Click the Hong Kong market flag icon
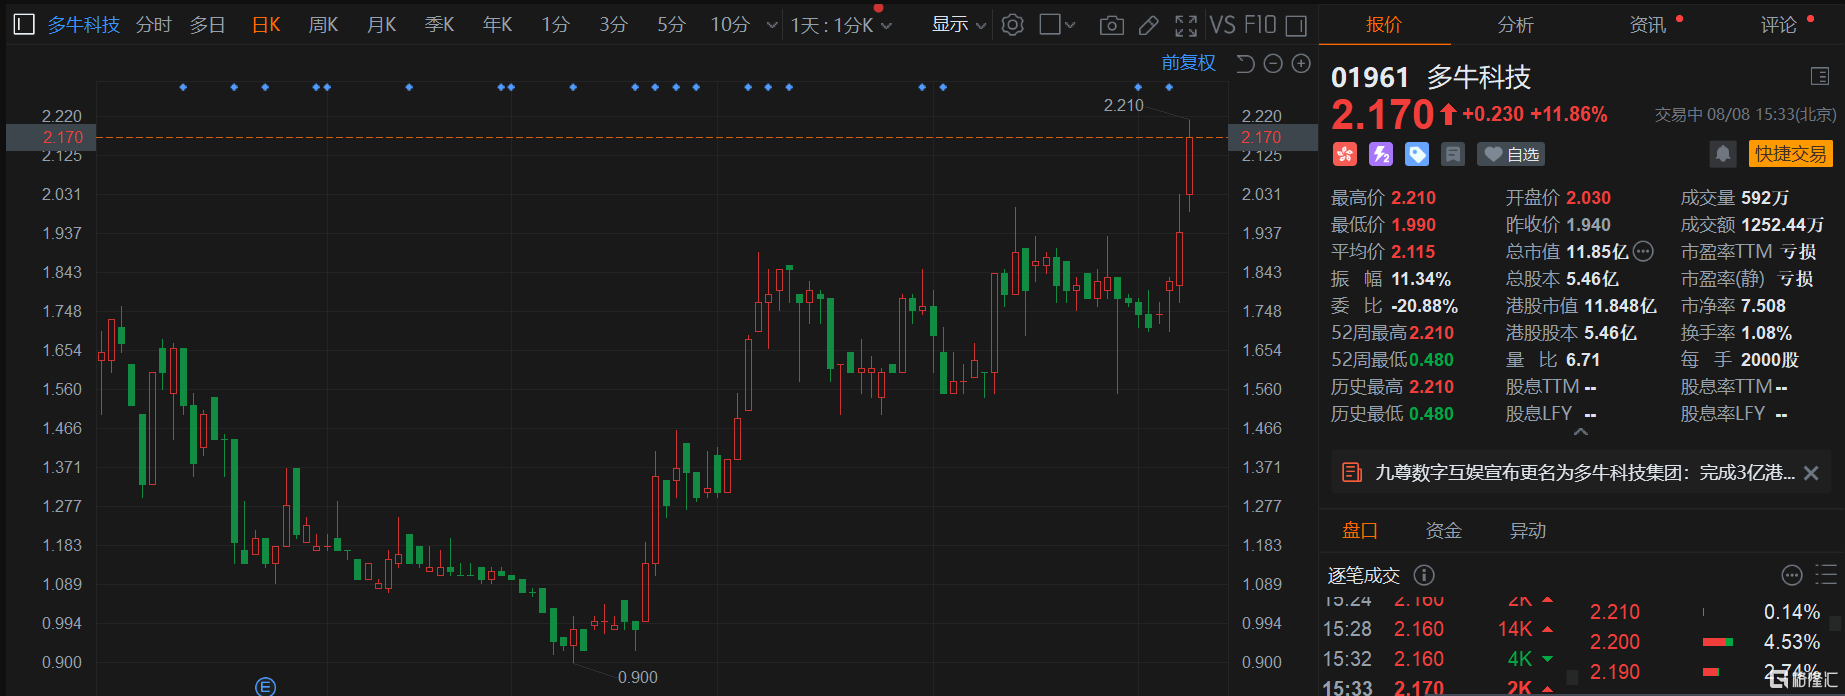Screen dimensions: 1845x696 coord(1344,154)
